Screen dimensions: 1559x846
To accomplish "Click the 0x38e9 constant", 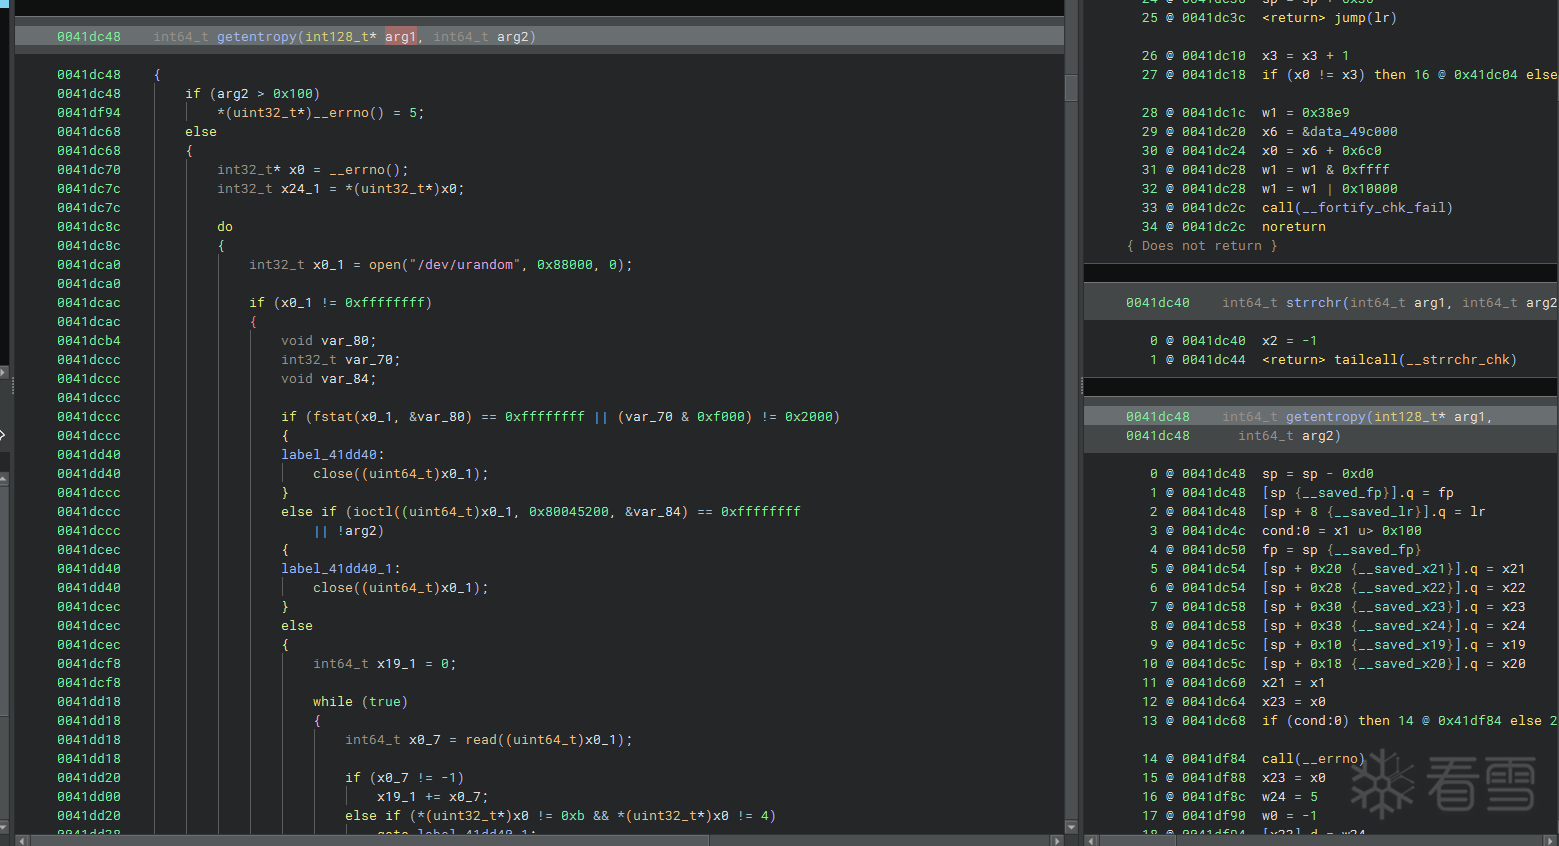I will (1326, 113).
